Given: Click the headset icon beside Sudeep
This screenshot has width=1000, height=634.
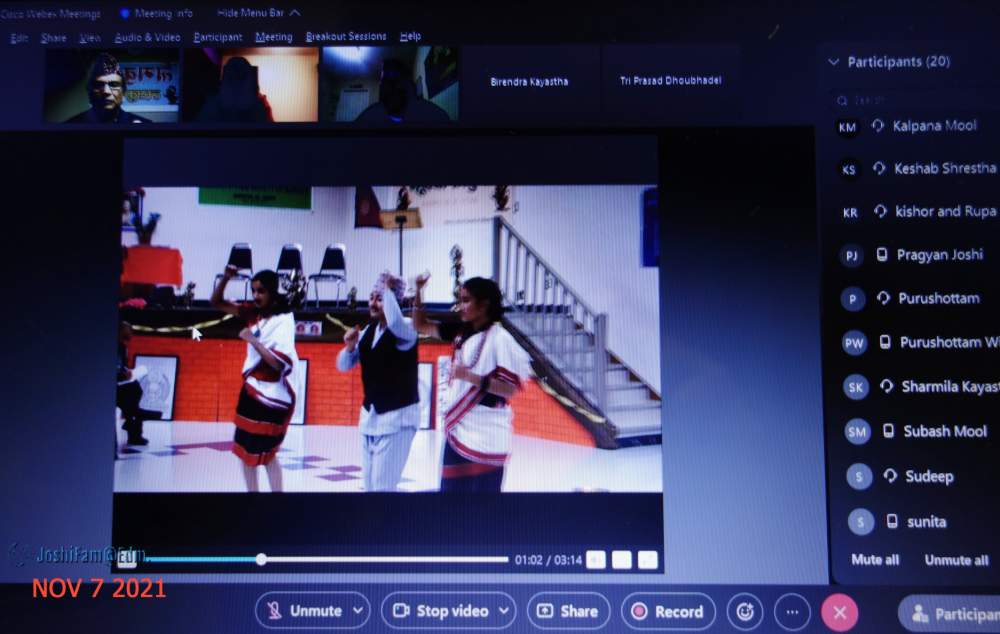Looking at the screenshot, I should pyautogui.click(x=890, y=475).
